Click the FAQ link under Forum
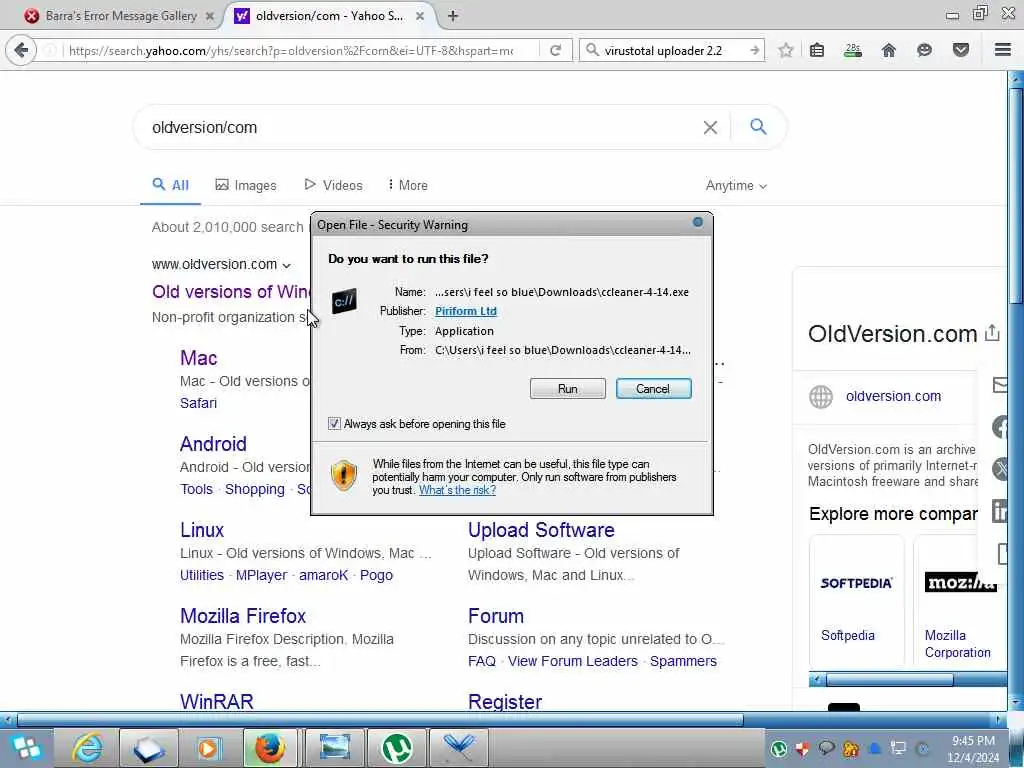1024x768 pixels. pos(481,661)
